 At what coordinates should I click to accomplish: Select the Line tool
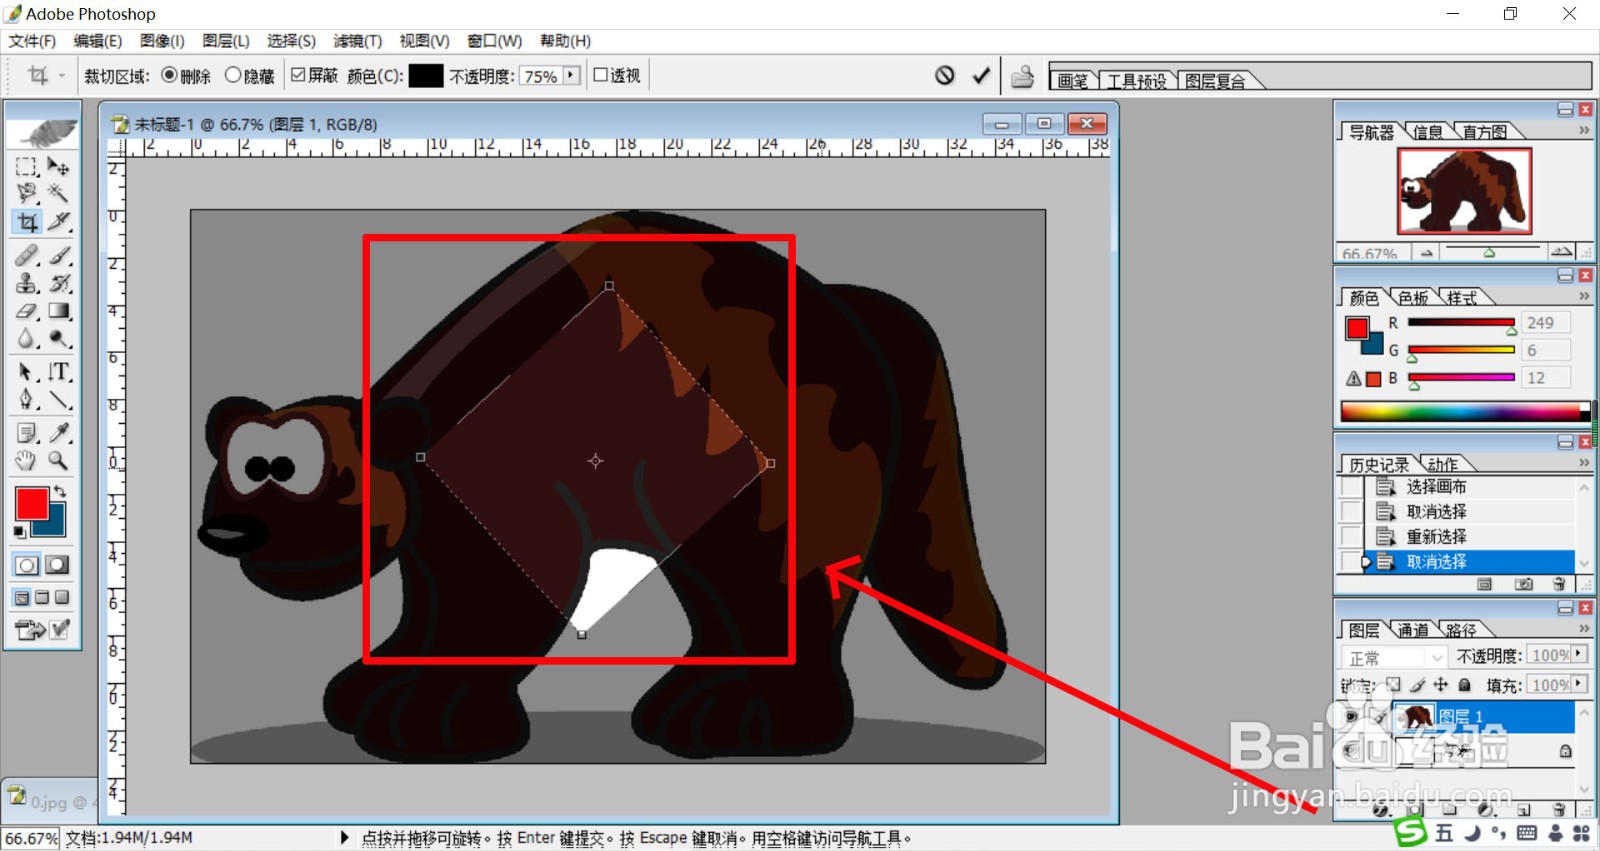click(x=58, y=400)
